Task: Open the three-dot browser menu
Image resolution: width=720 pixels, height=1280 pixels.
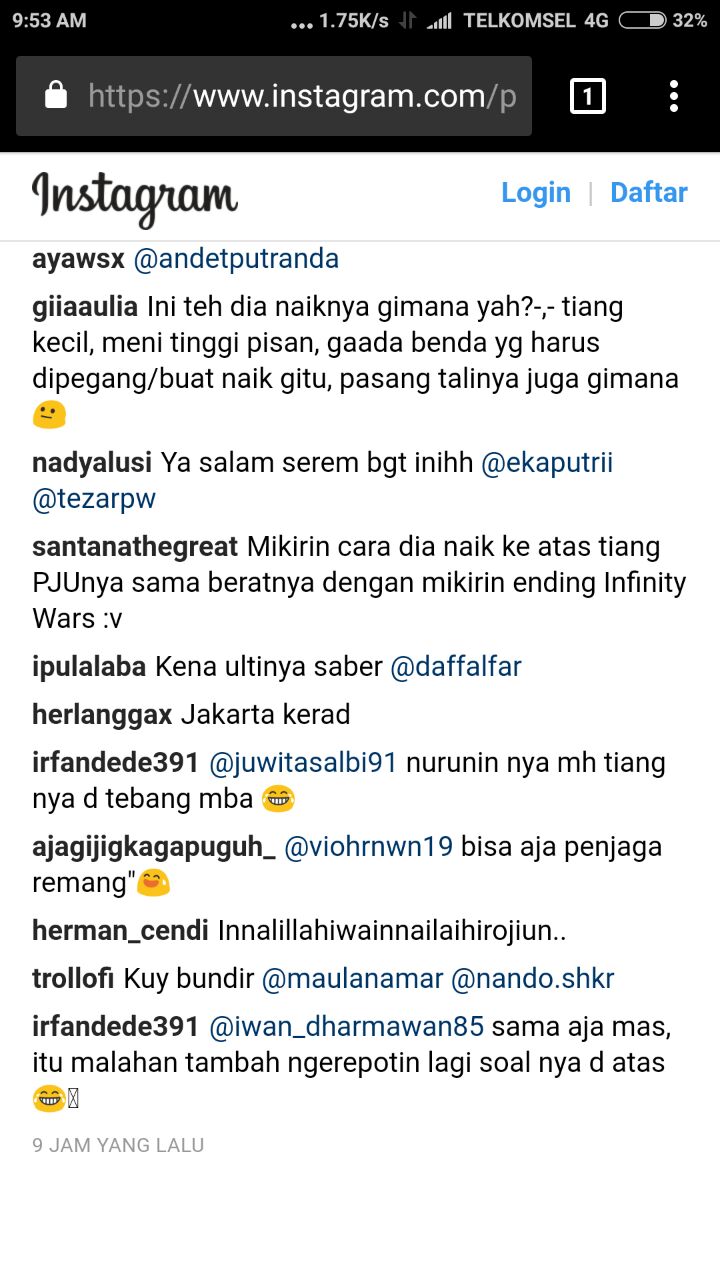Action: click(x=674, y=96)
